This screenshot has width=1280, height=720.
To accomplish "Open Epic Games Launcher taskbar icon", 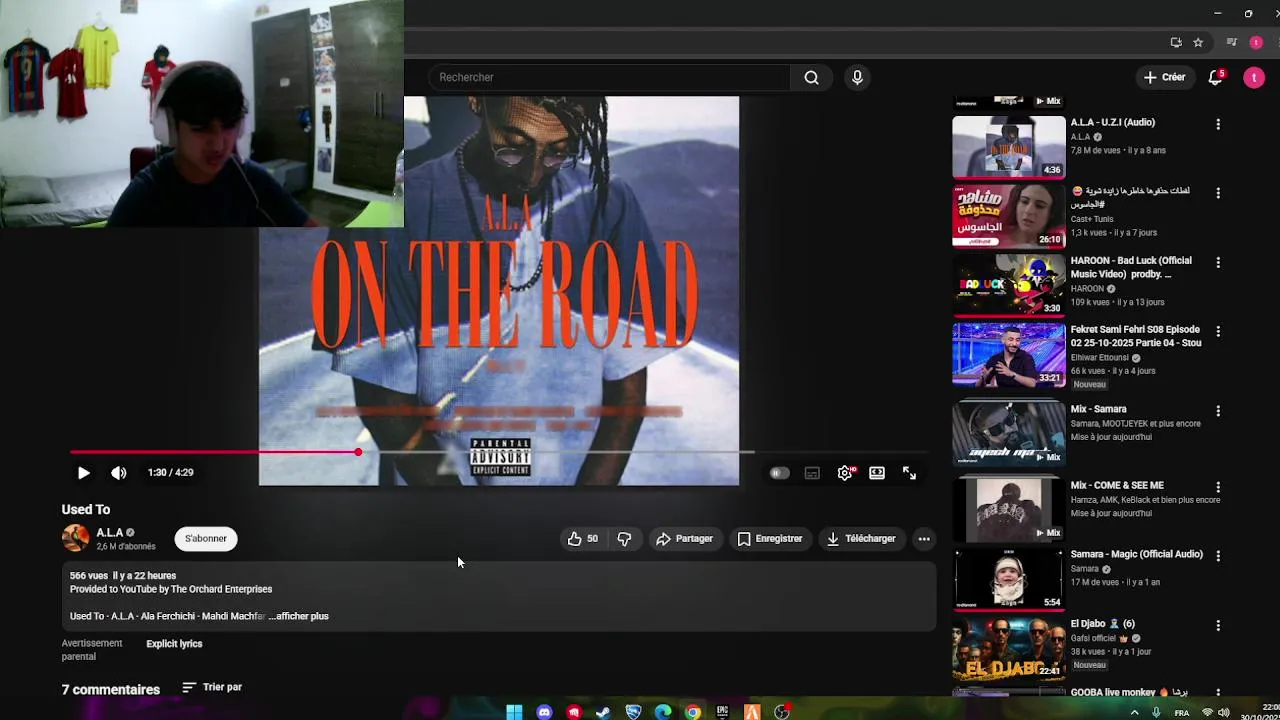I will click(722, 712).
